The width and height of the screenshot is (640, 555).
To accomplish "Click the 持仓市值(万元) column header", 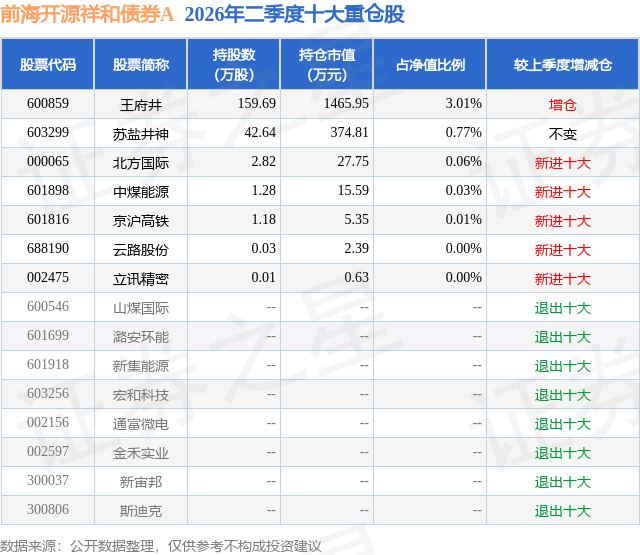I will click(x=327, y=64).
